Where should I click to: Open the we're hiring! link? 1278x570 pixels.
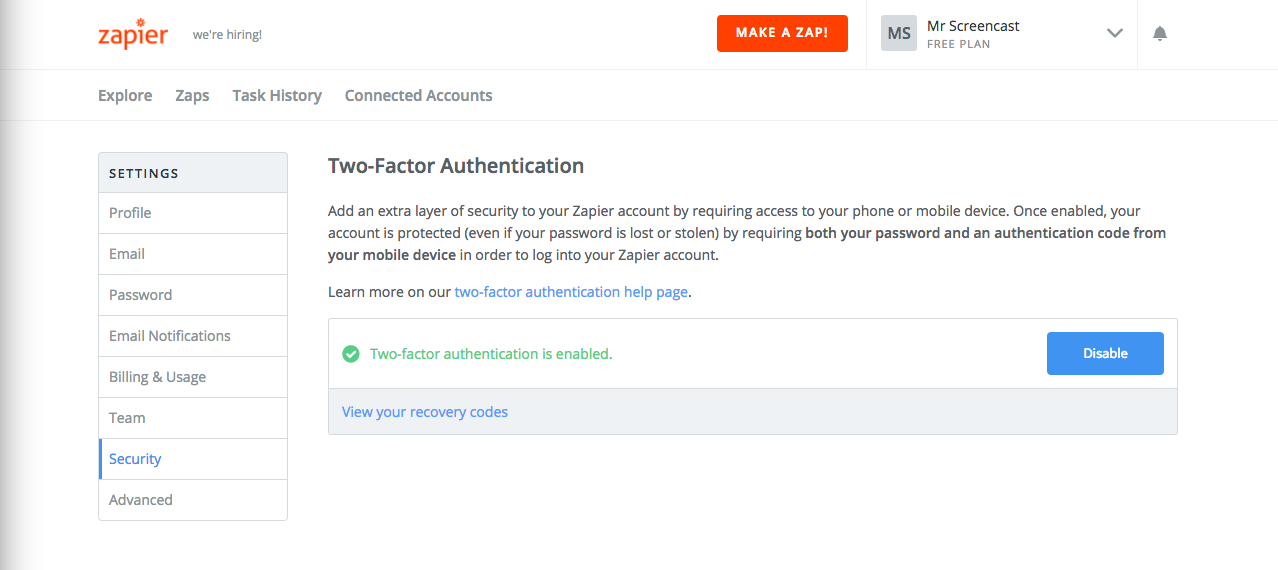227,35
